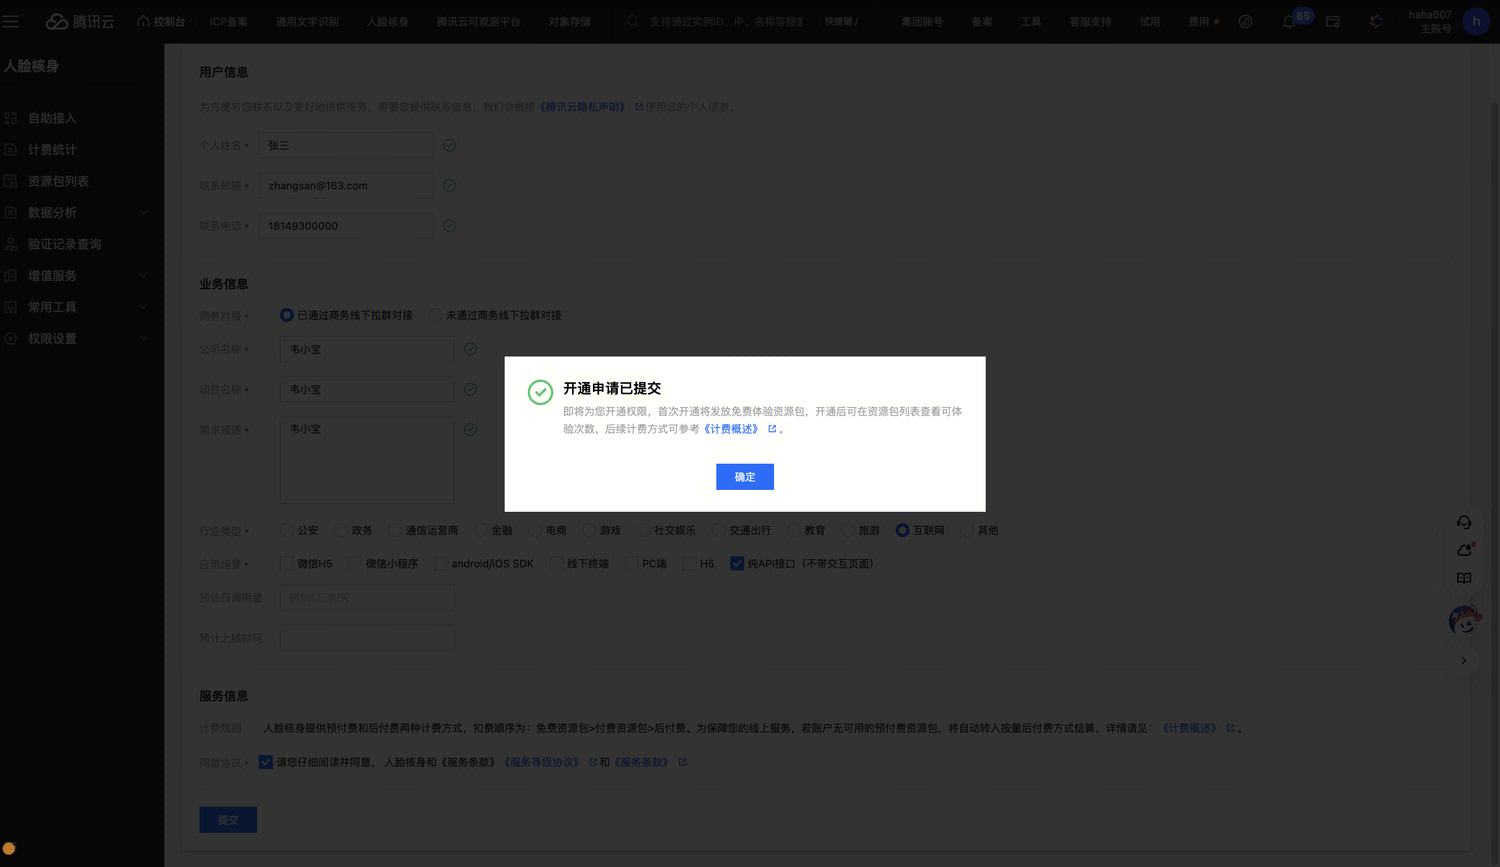Click the 个人姓名 field containing 张三
Screen dimensions: 1500x867
click(x=346, y=145)
